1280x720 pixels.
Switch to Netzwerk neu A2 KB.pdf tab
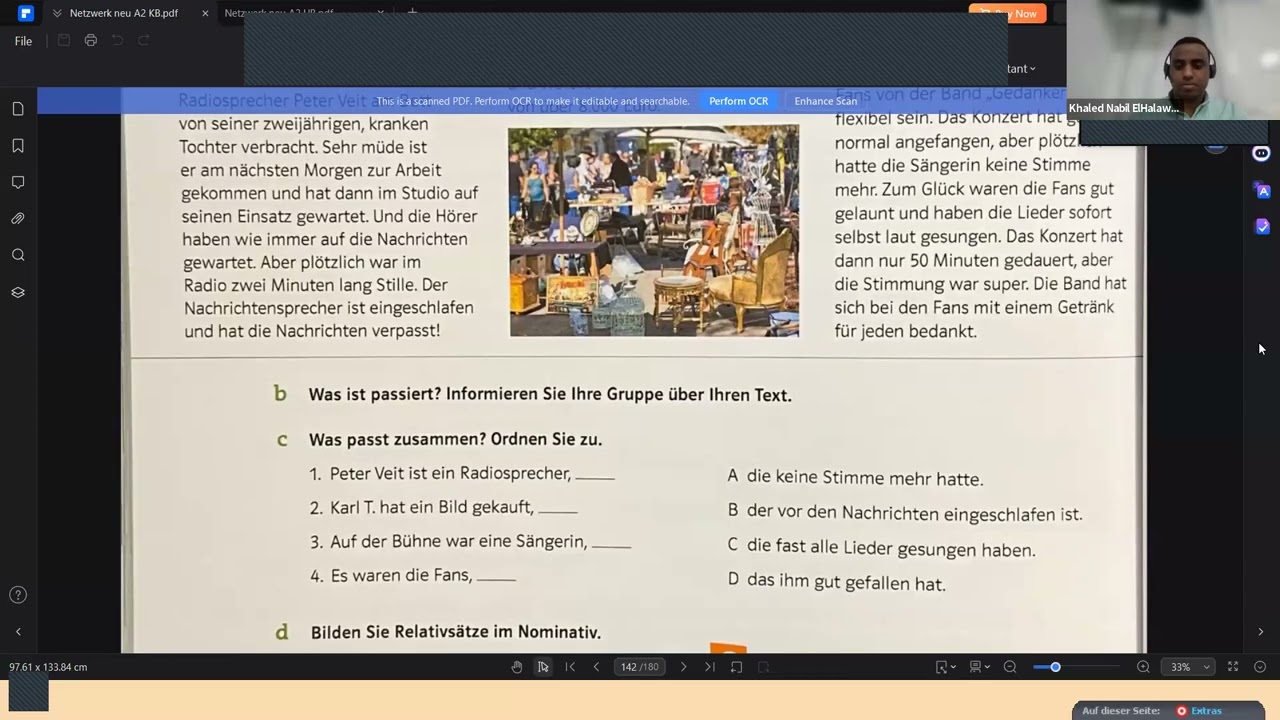click(x=123, y=13)
